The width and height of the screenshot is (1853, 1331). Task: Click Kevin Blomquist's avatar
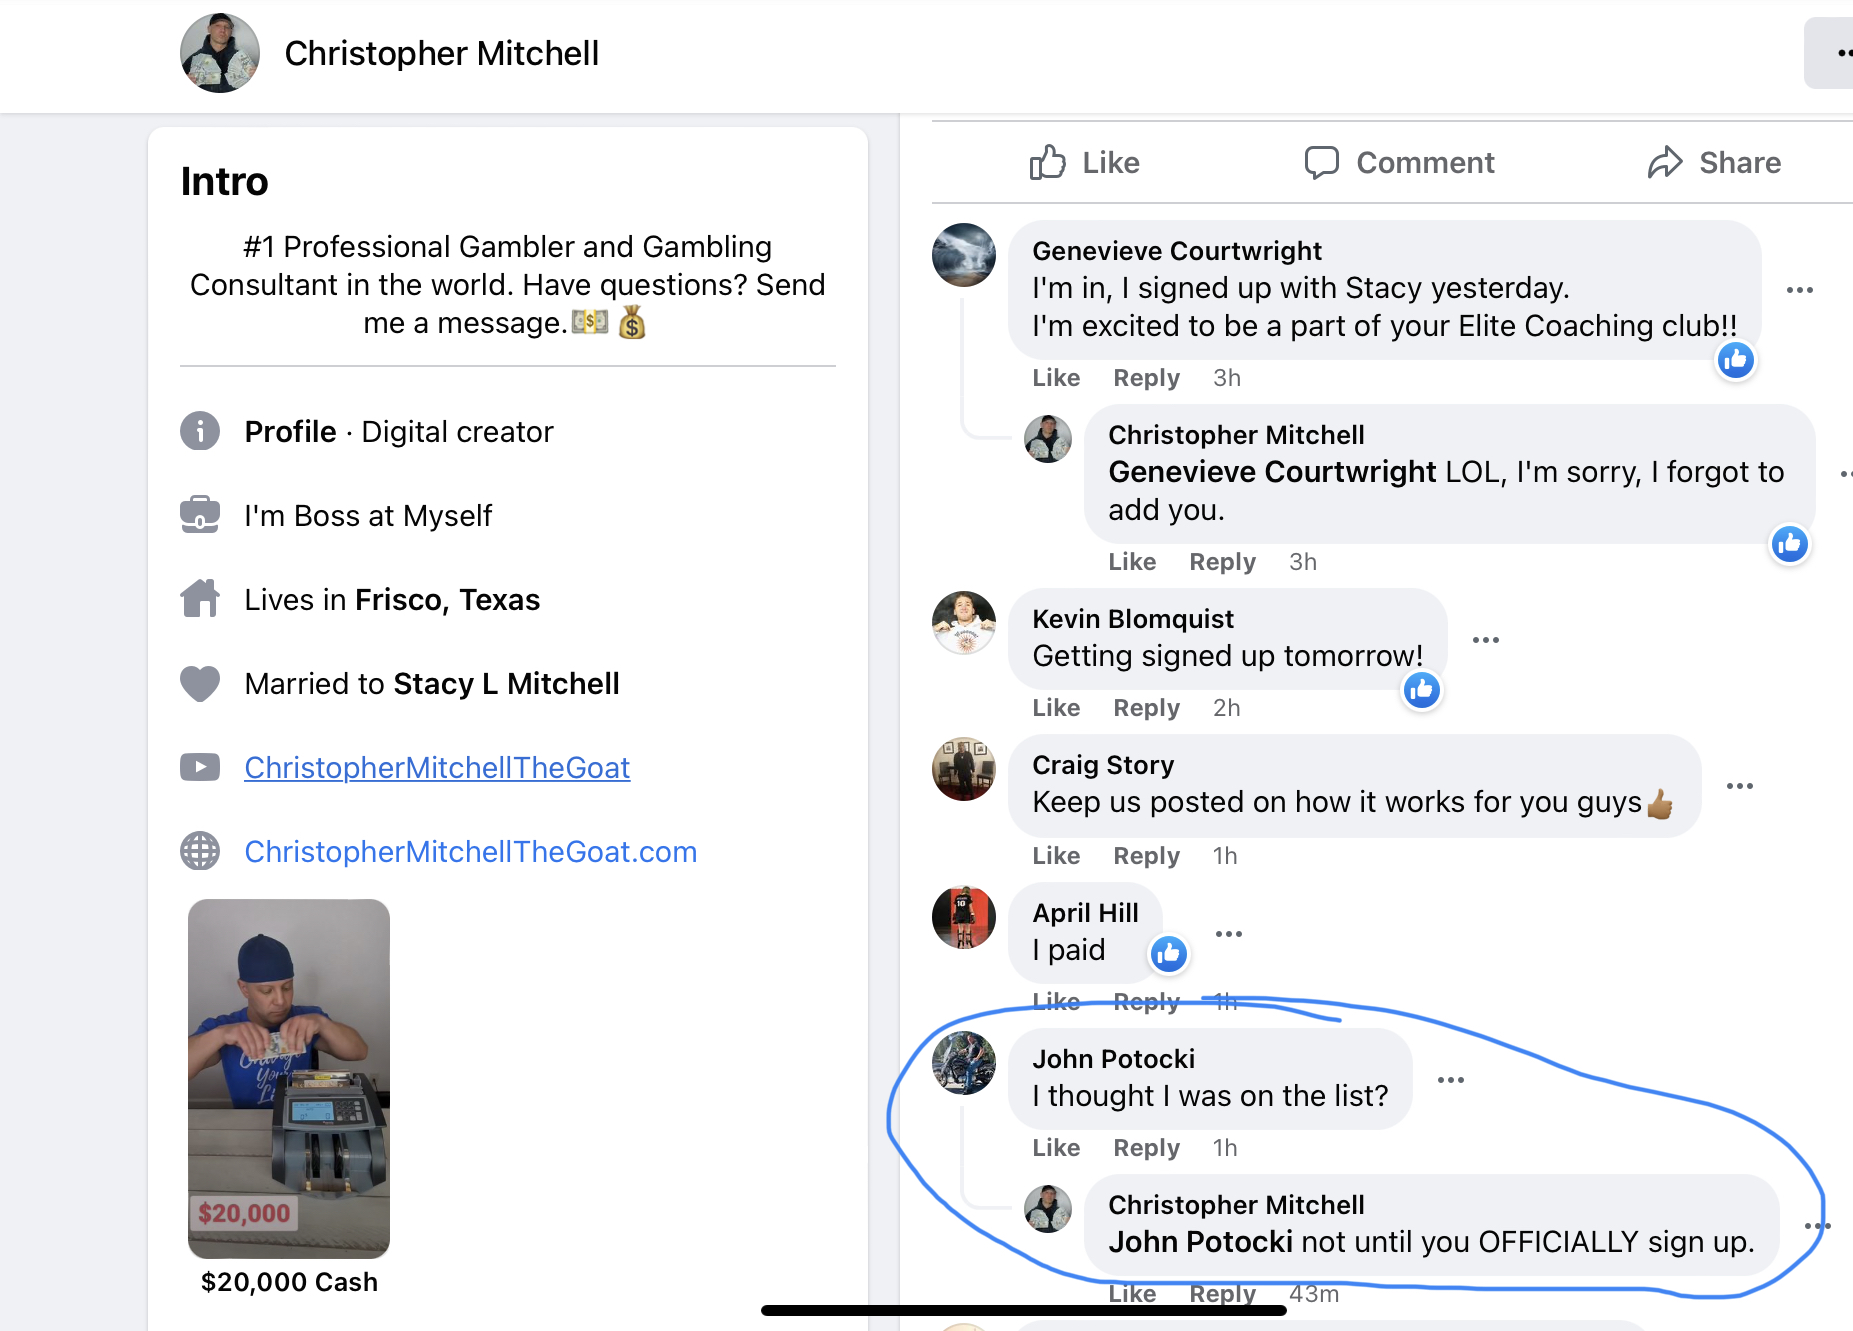click(x=964, y=623)
